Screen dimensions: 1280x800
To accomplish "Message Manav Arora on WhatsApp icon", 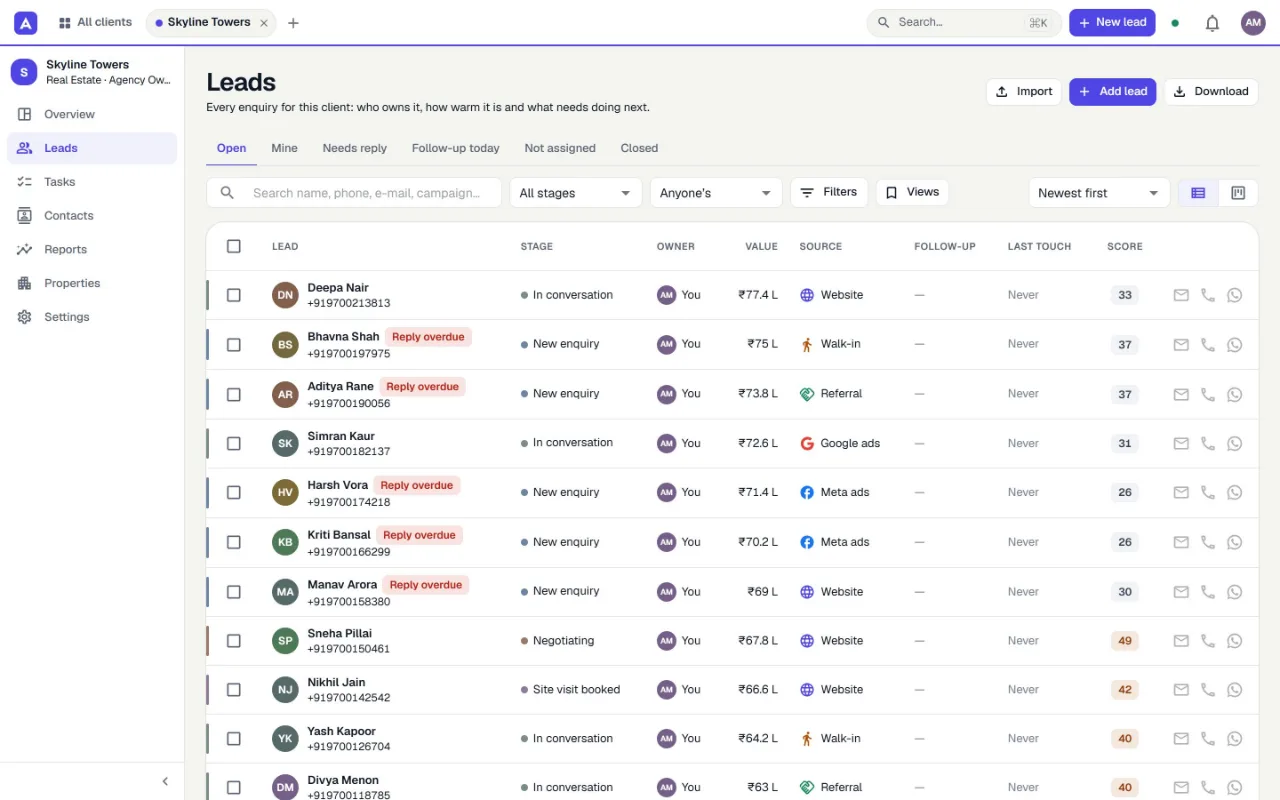I will [1235, 592].
